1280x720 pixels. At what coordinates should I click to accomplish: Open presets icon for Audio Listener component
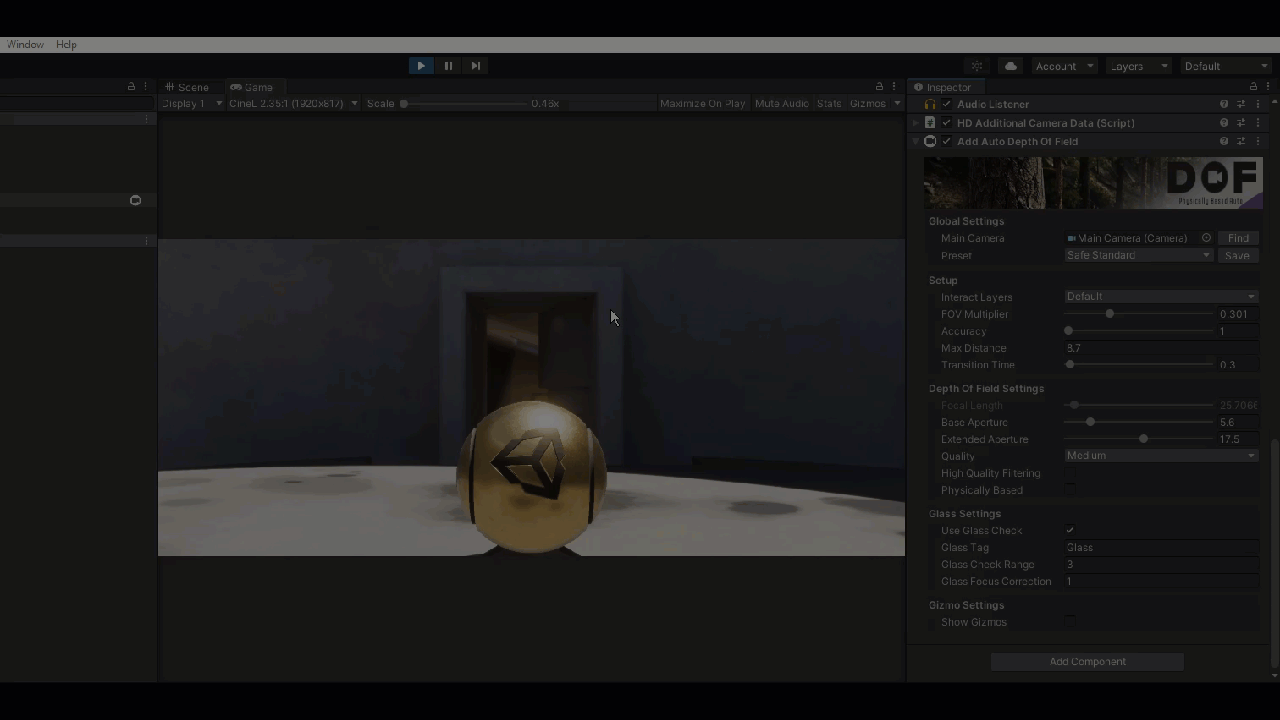point(1241,104)
